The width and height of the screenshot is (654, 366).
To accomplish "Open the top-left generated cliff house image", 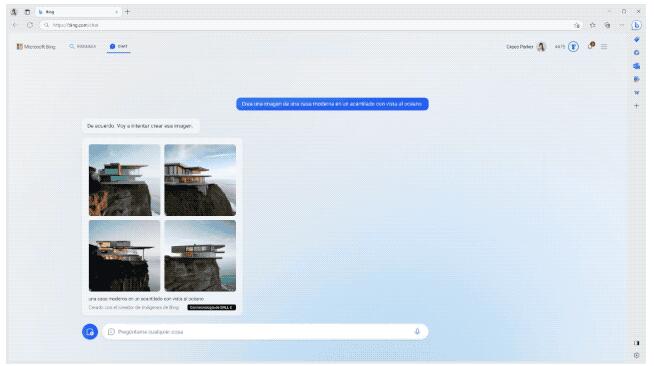I will [x=124, y=180].
